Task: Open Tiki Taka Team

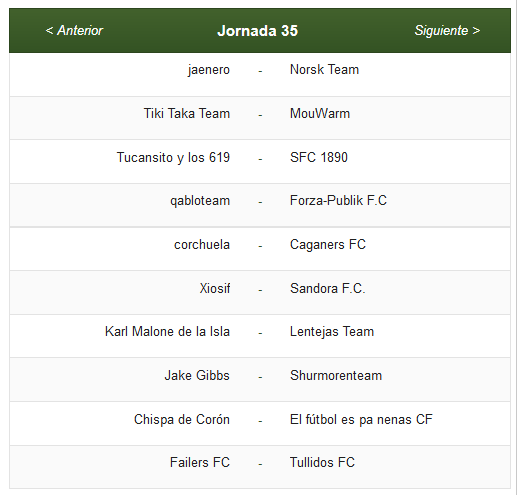Action: coord(187,114)
